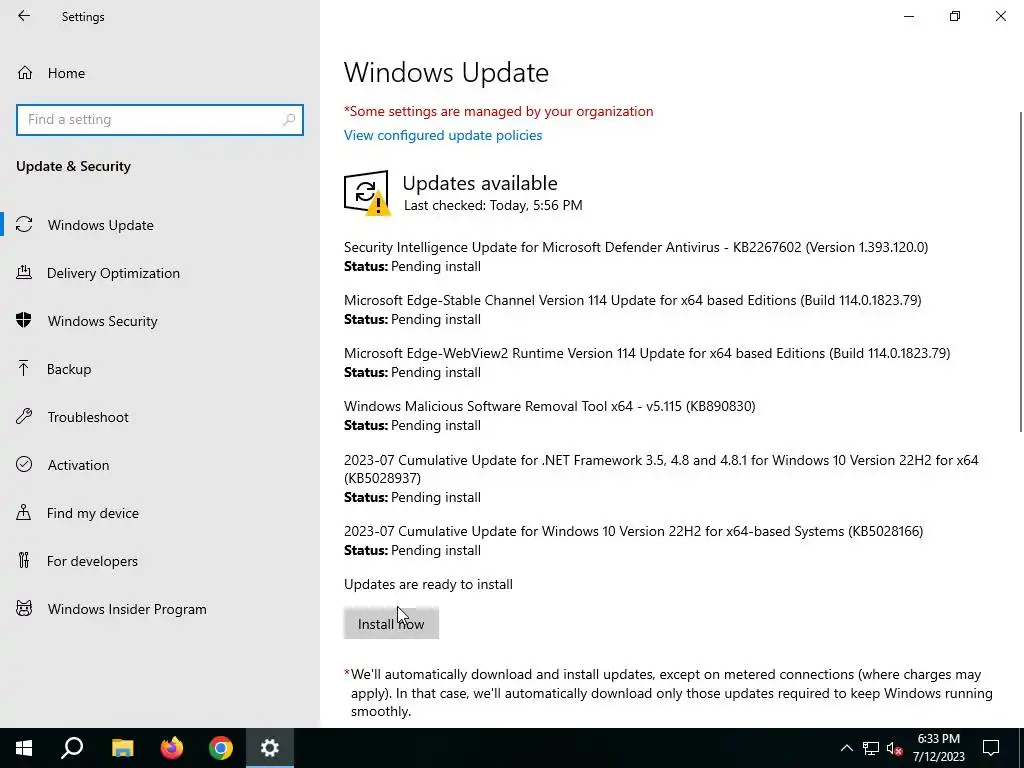Click the .NET Framework KB5028937 update entry

[661, 478]
